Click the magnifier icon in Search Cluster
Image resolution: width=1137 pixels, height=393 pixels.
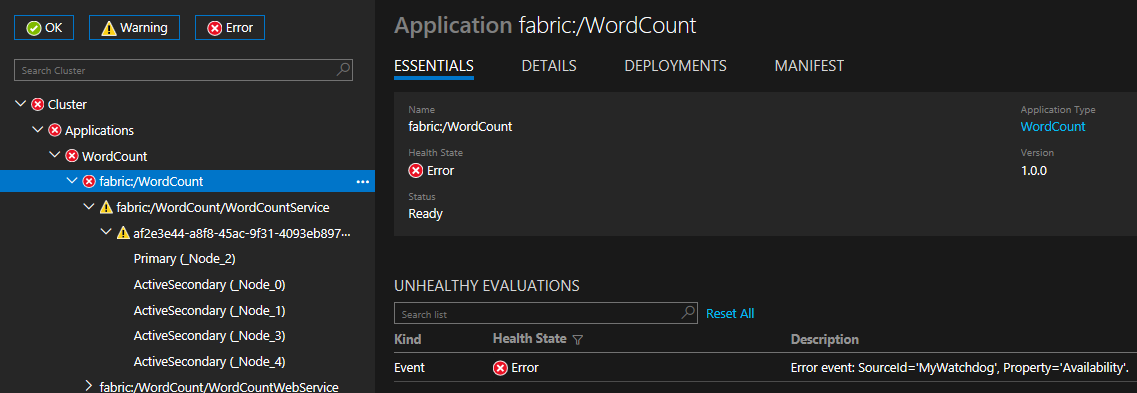(344, 70)
